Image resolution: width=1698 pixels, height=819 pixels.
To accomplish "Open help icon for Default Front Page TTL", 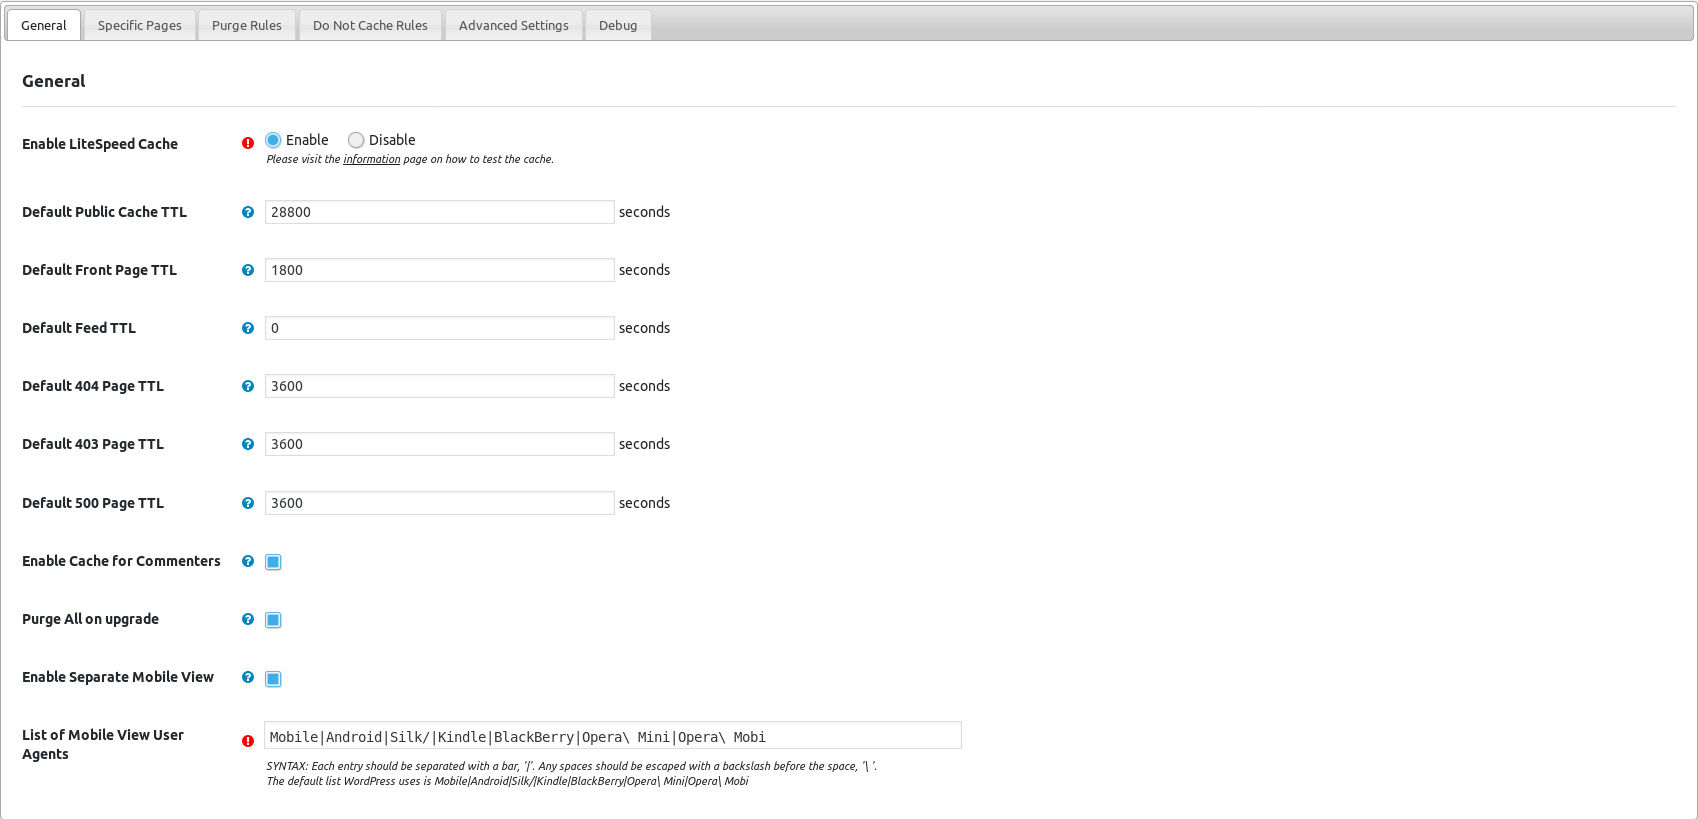I will coord(248,270).
